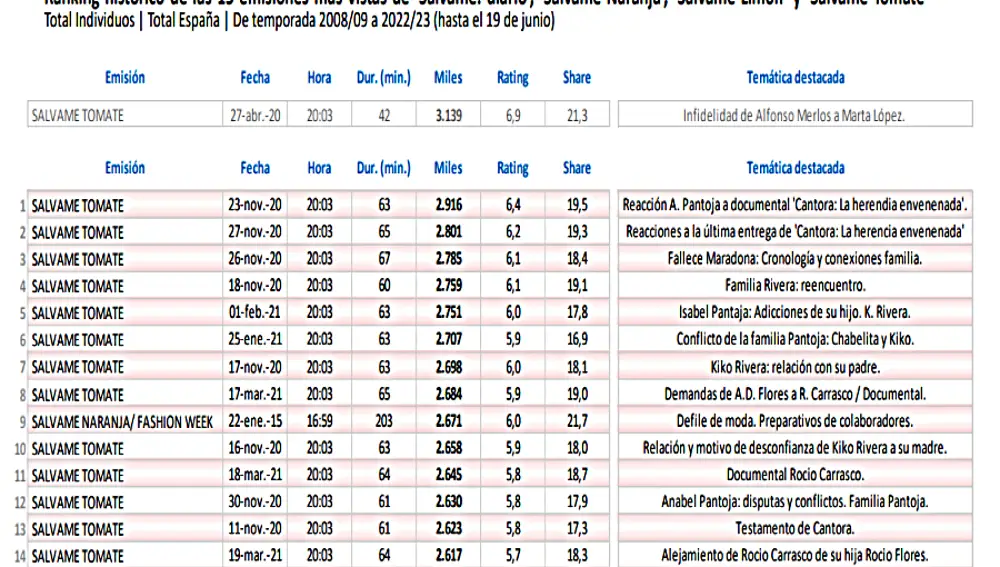The width and height of the screenshot is (1000, 567).
Task: Click 'Fallece Maradona: Cronología y conexiones familia.'
Action: pyautogui.click(x=795, y=258)
